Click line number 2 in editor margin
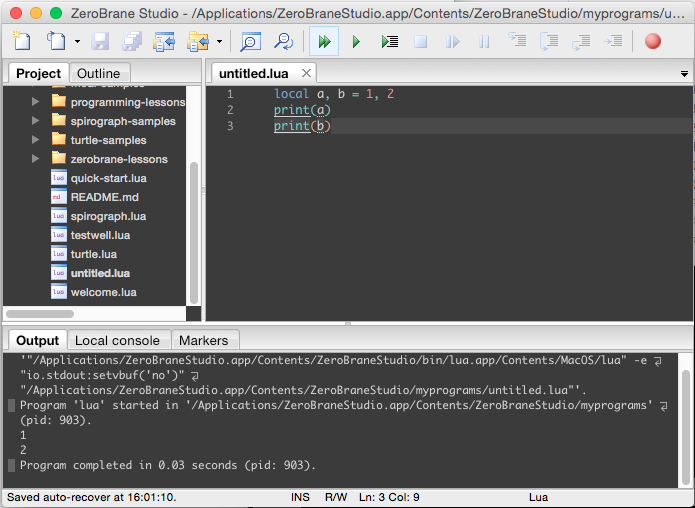 pos(230,110)
